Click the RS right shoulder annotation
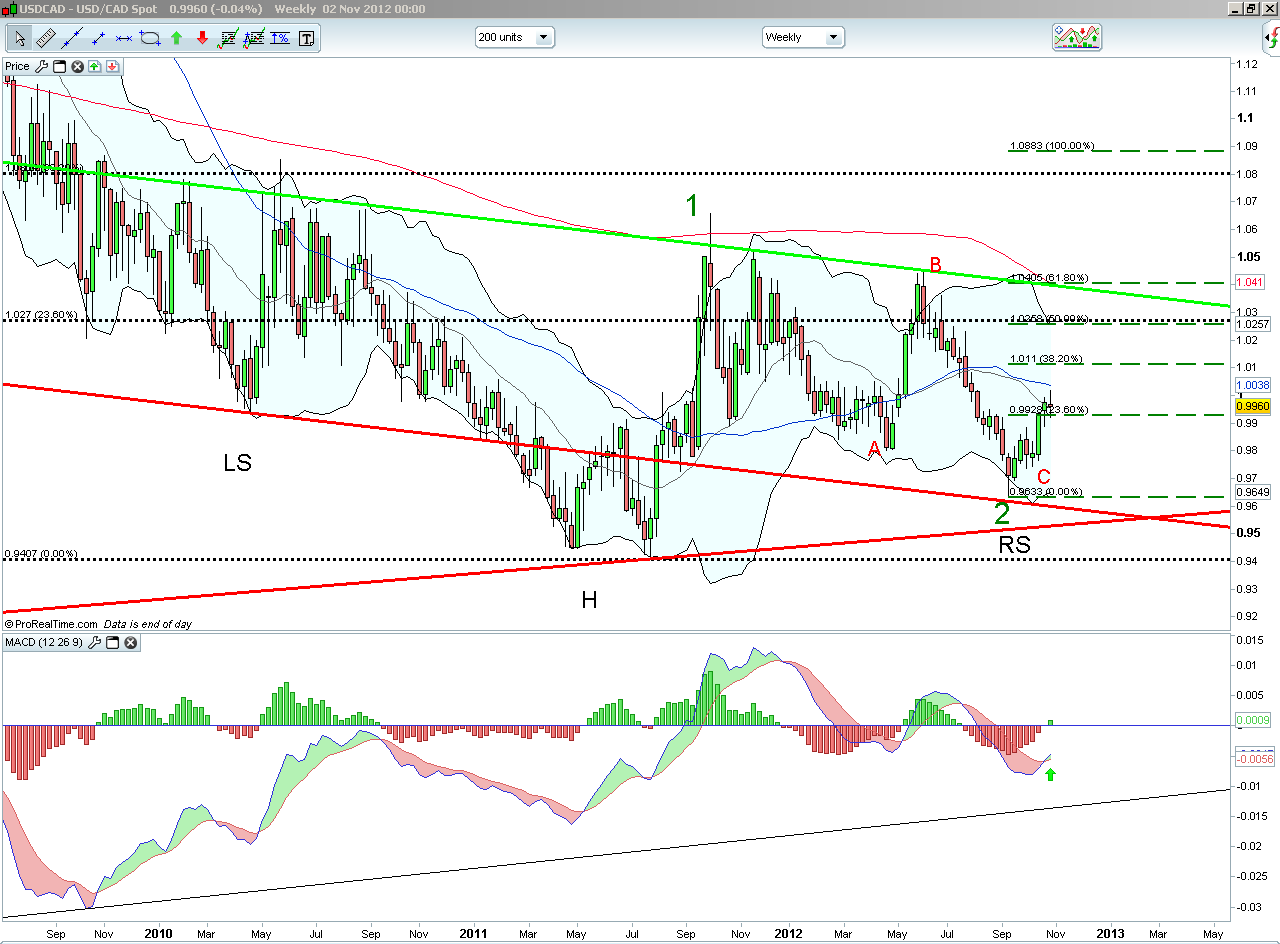Viewport: 1280px width, 944px height. click(x=1015, y=545)
